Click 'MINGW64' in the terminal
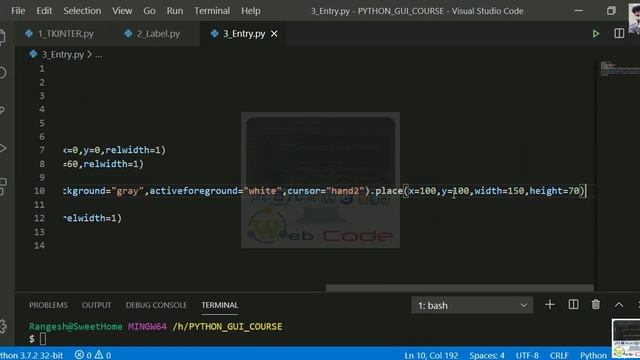 click(147, 327)
